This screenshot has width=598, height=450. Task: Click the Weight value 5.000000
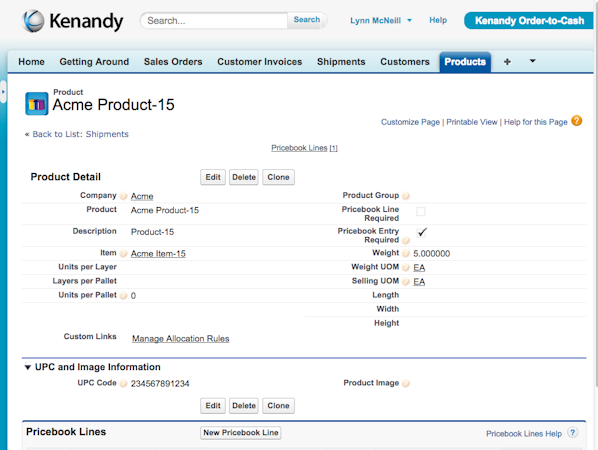tap(431, 254)
